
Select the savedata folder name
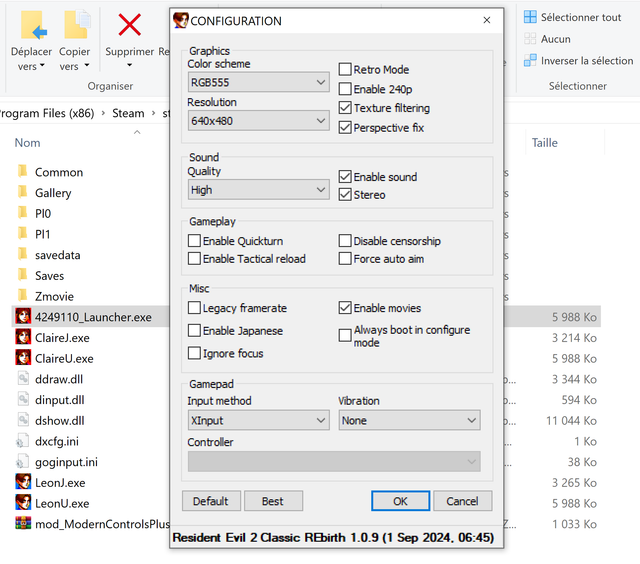point(58,255)
